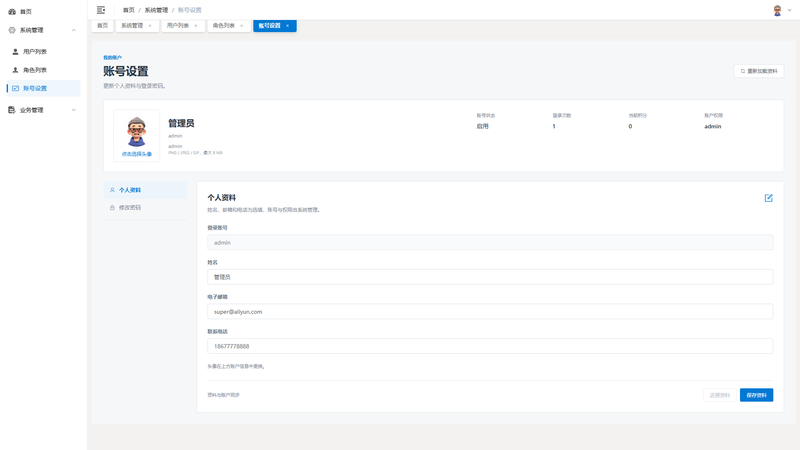Image resolution: width=800 pixels, height=450 pixels.
Task: Click the sidebar collapse icon in the header
Action: (101, 10)
